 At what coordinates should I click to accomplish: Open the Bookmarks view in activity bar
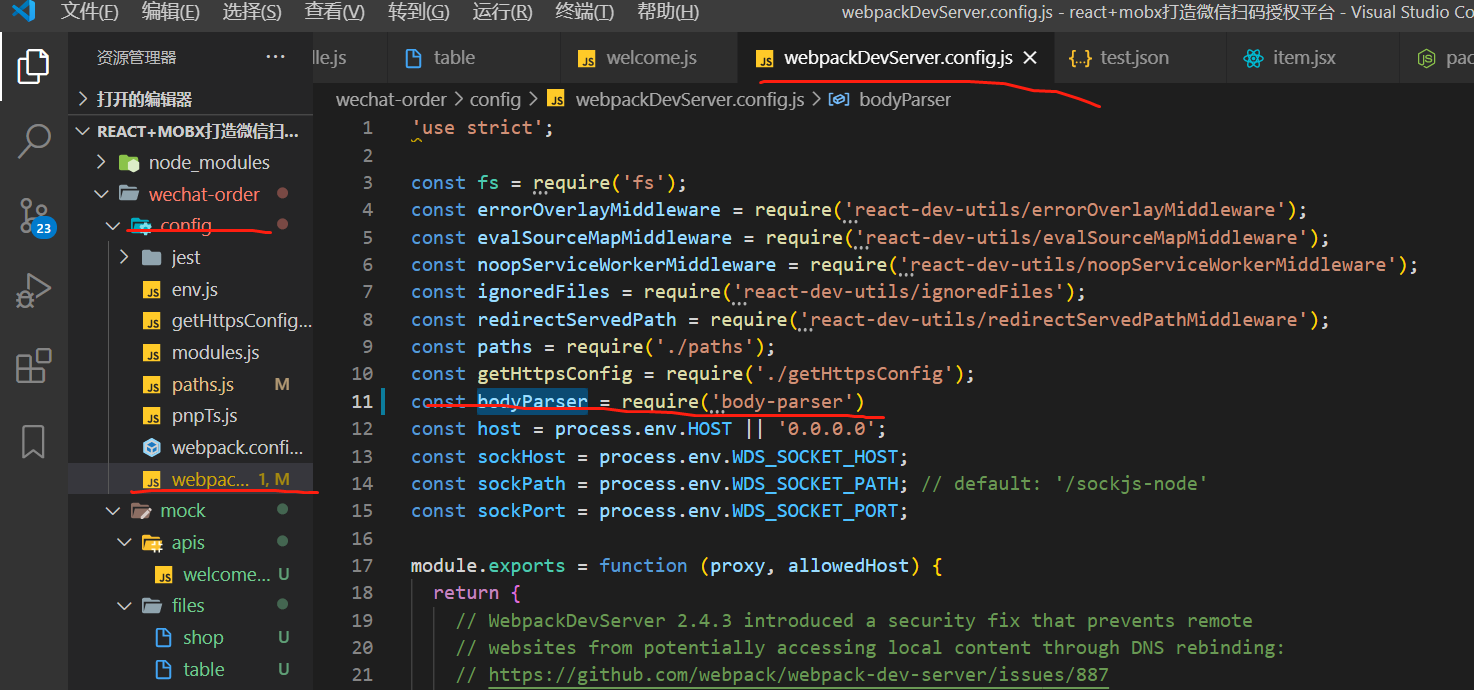pos(33,440)
